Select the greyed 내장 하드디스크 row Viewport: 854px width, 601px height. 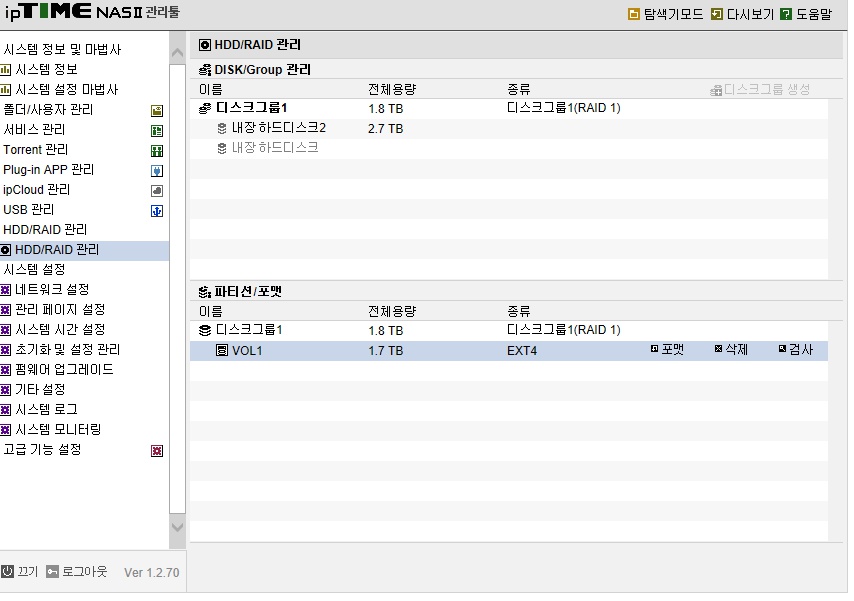tap(509, 148)
